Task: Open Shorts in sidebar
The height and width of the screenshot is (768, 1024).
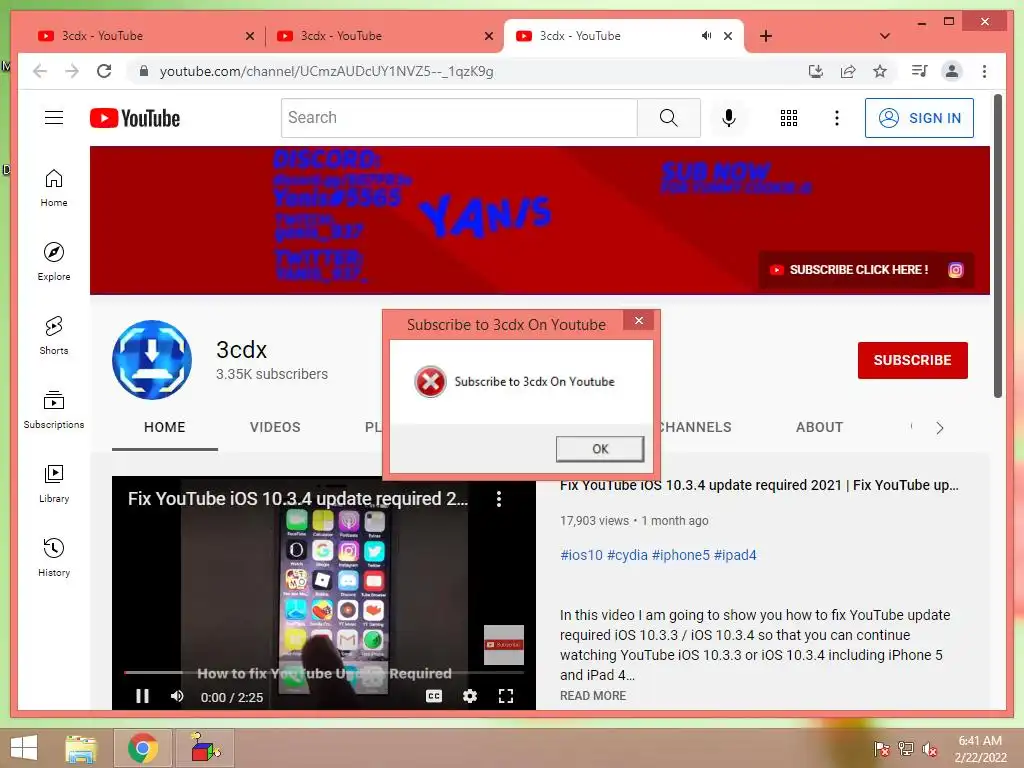Action: pos(54,336)
